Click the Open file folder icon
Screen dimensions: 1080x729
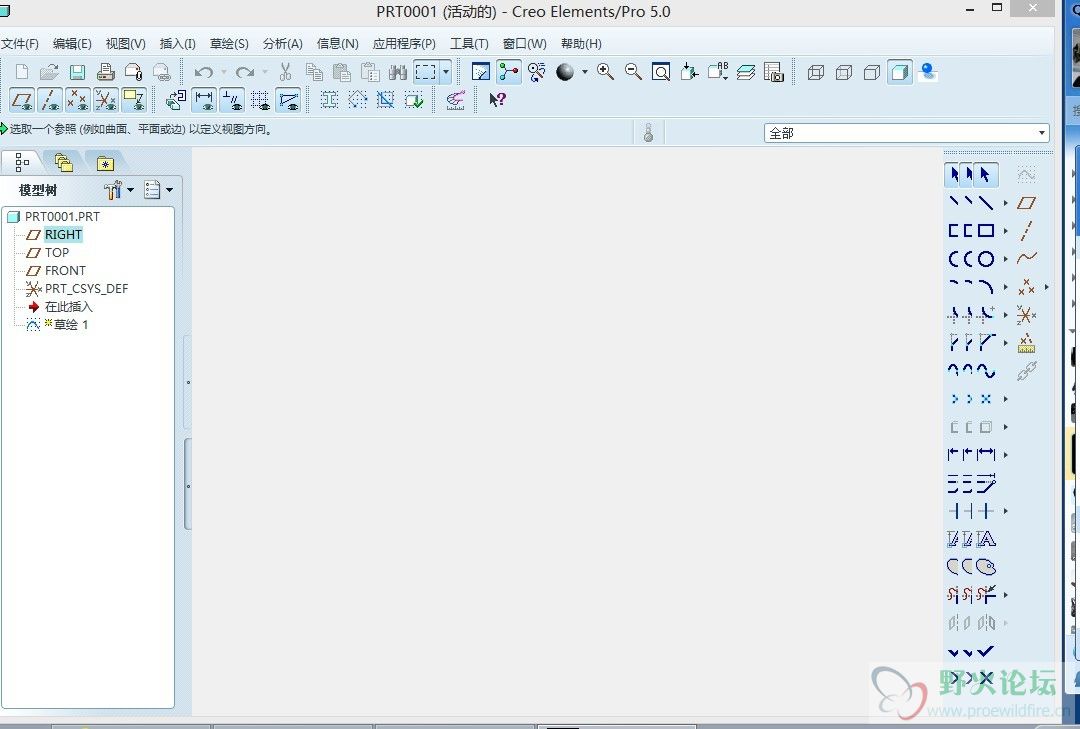(50, 72)
